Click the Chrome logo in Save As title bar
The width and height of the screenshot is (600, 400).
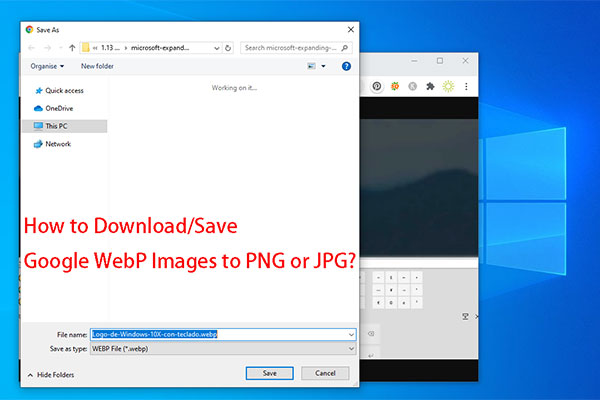[29, 29]
